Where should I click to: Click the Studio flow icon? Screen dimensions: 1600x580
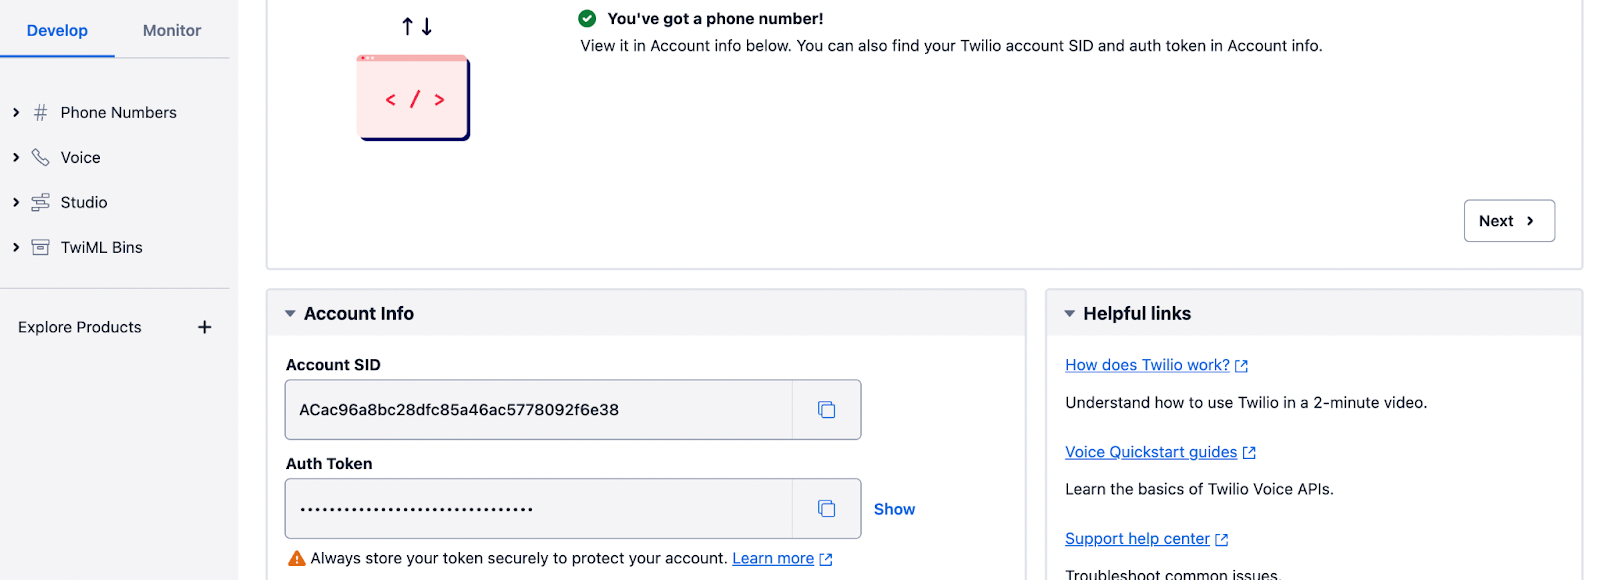pos(41,203)
